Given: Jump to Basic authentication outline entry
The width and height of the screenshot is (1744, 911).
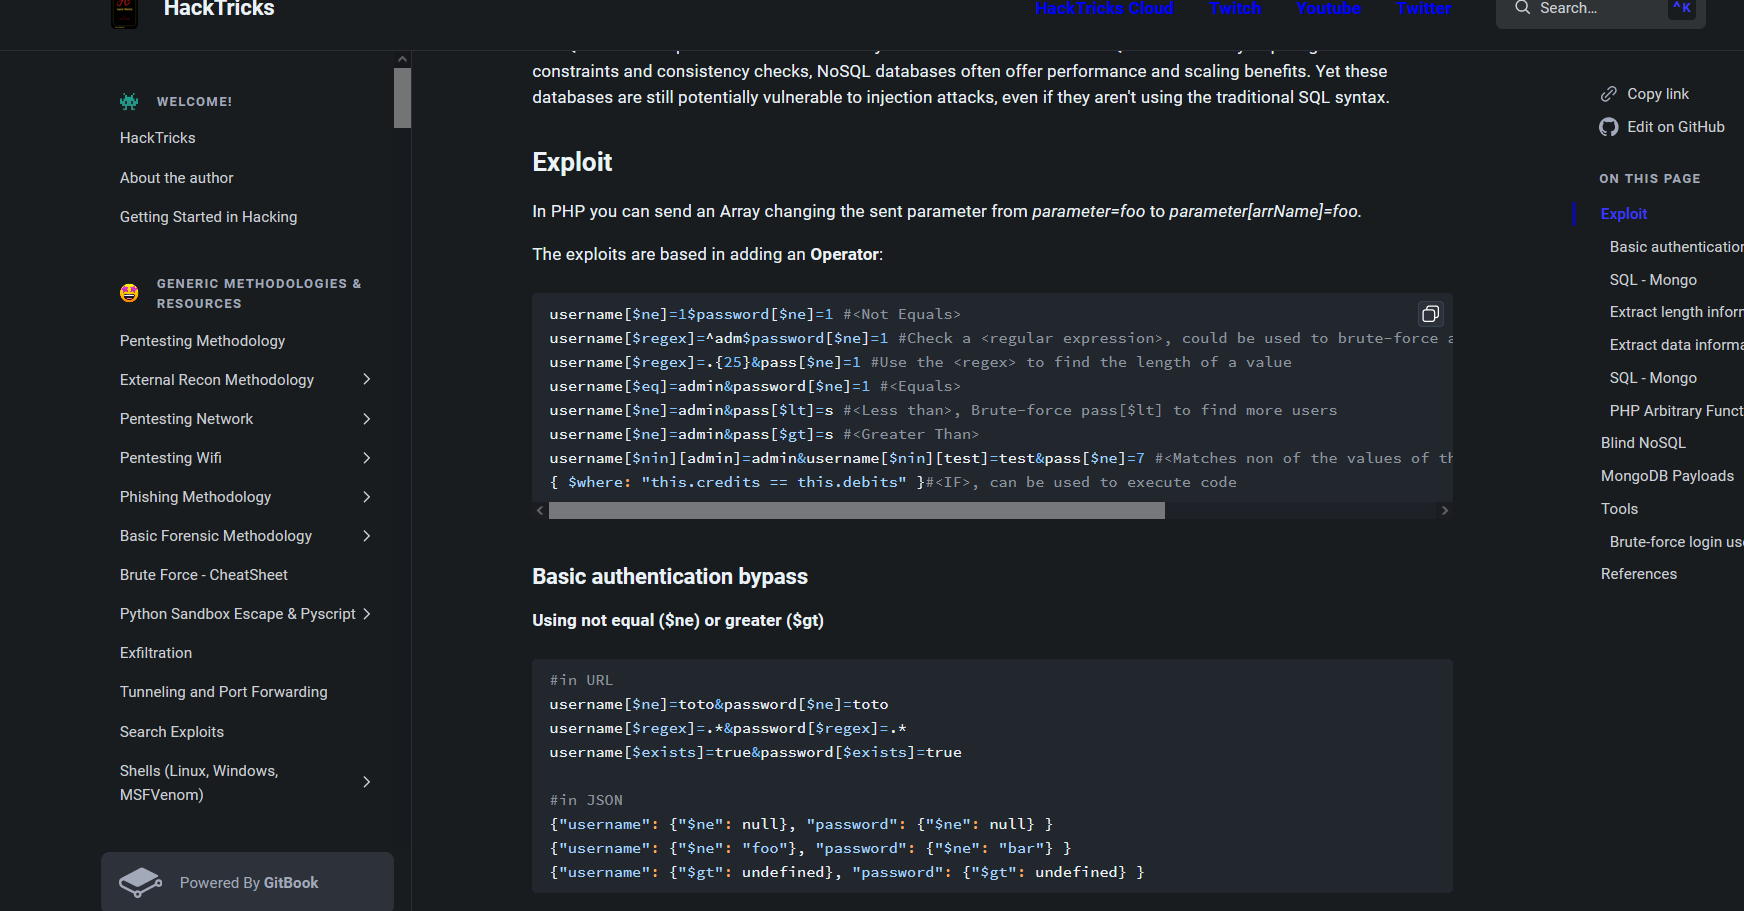Looking at the screenshot, I should 1676,247.
